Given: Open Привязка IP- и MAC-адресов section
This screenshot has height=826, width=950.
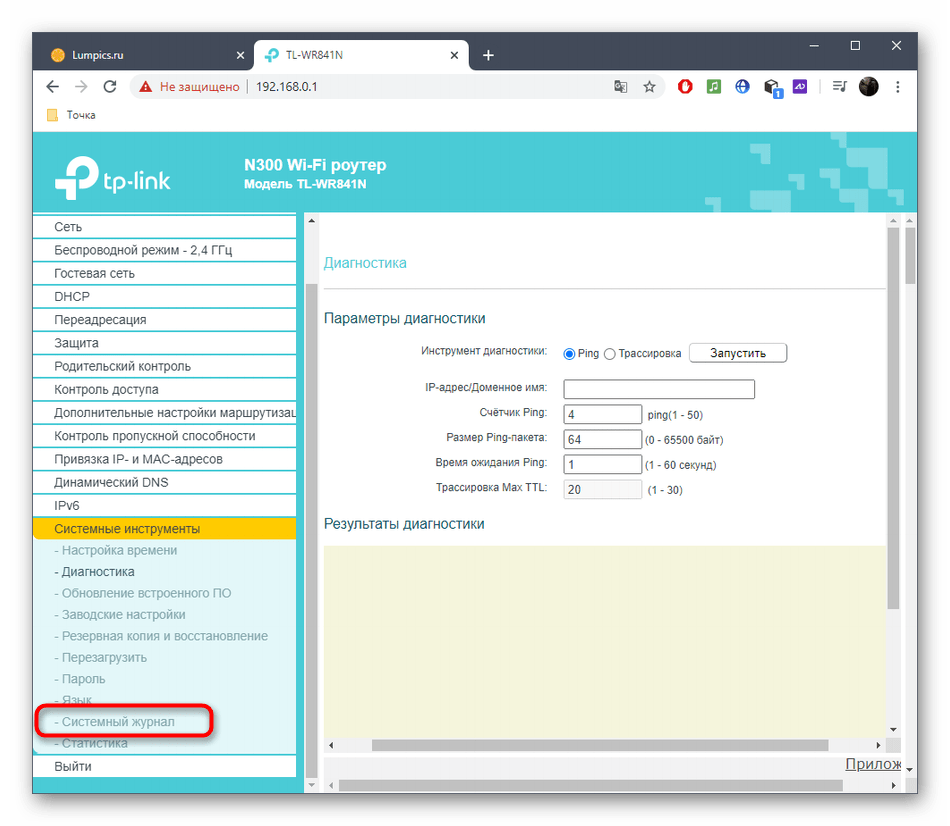Looking at the screenshot, I should [164, 459].
